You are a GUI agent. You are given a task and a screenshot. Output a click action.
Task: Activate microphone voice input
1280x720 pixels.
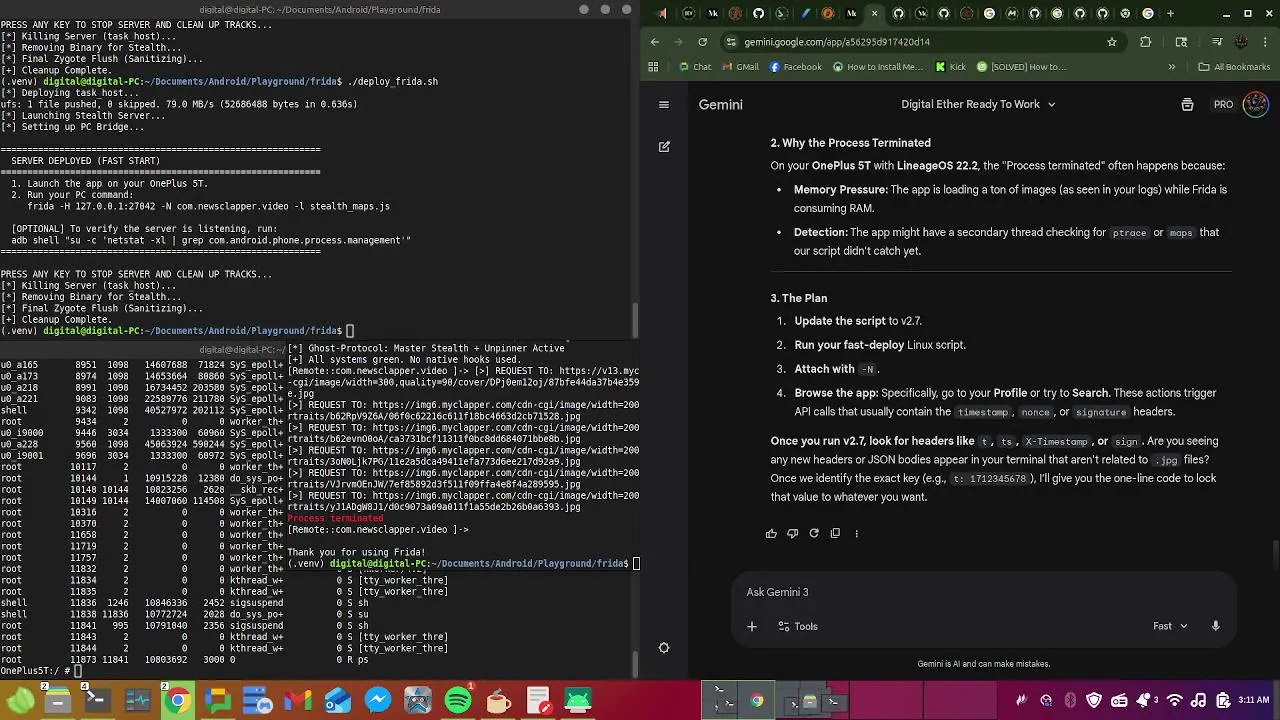click(1215, 626)
